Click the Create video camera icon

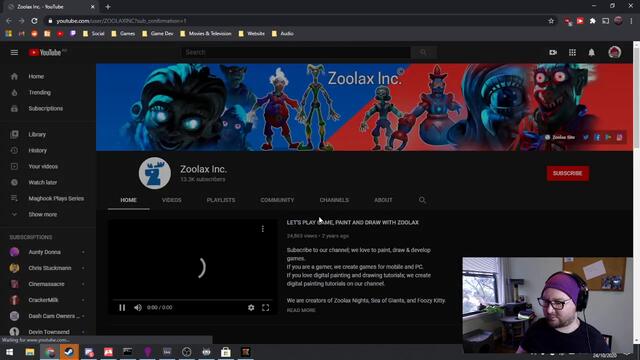(553, 52)
